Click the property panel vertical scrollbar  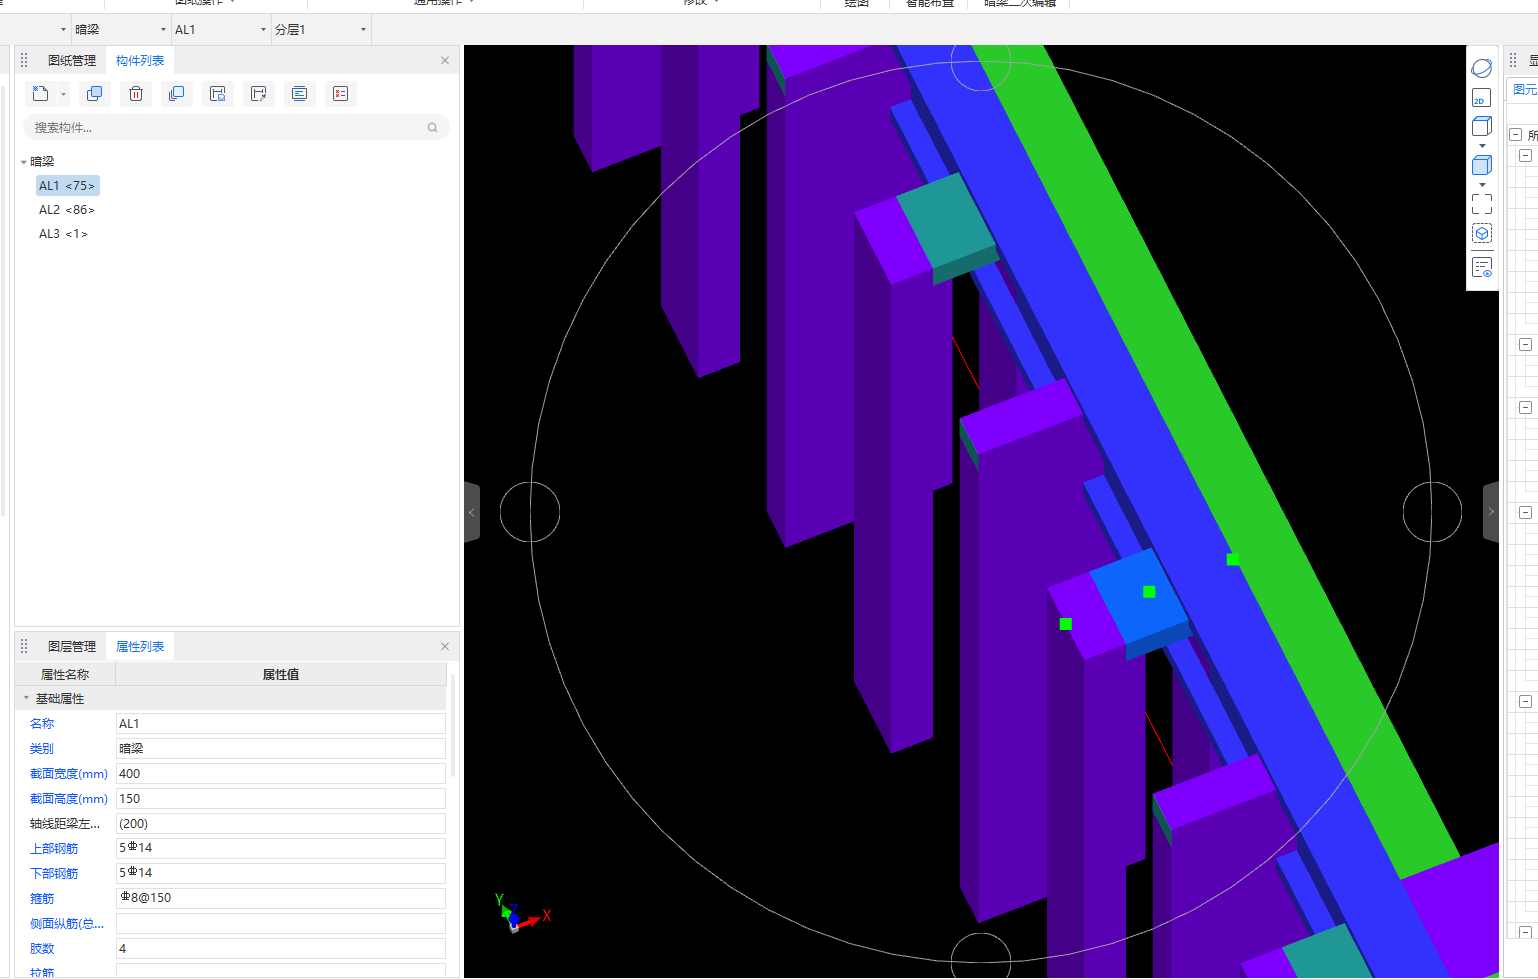point(453,726)
